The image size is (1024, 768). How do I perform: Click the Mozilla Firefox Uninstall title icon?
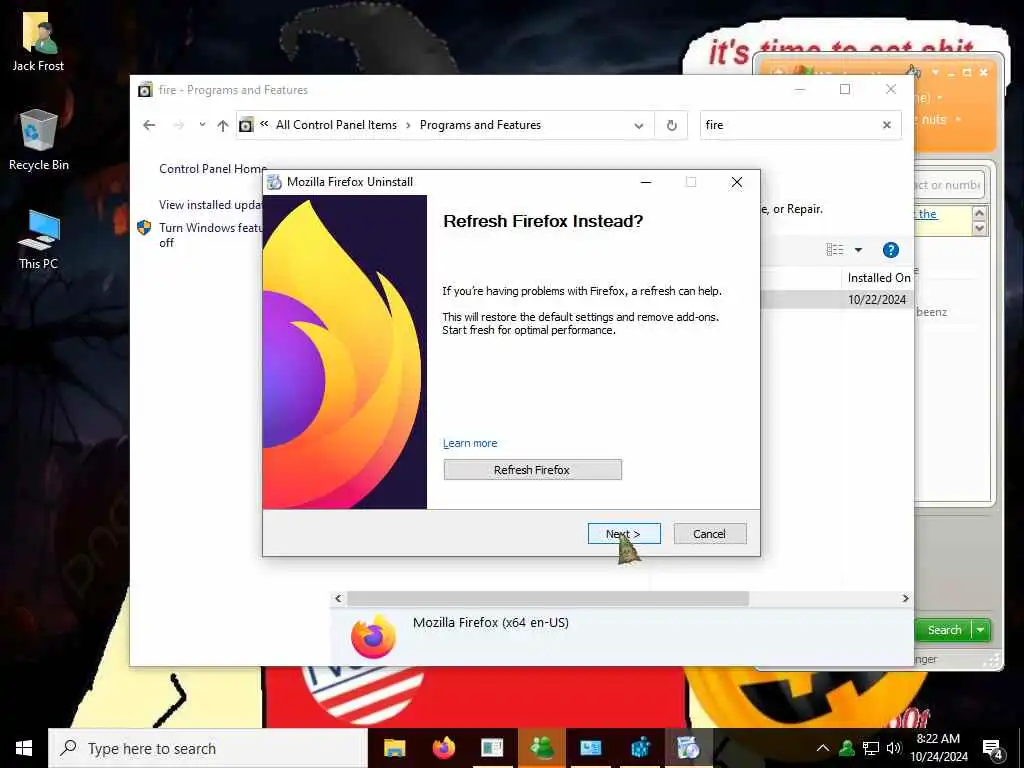click(274, 182)
